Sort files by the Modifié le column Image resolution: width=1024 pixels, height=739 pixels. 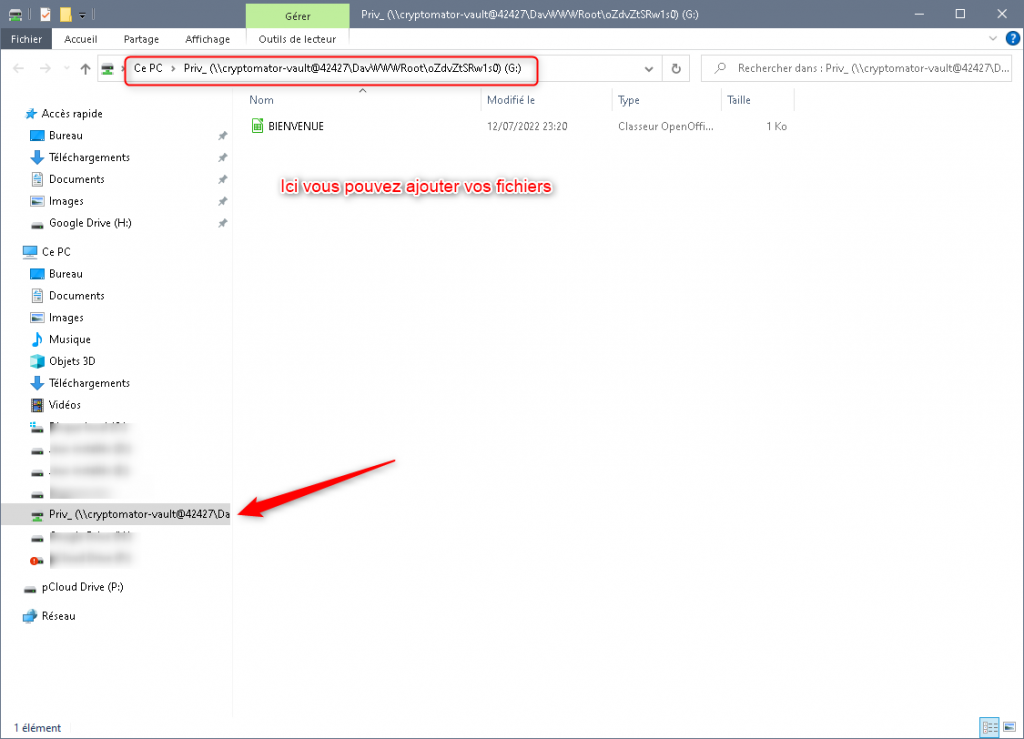[511, 100]
